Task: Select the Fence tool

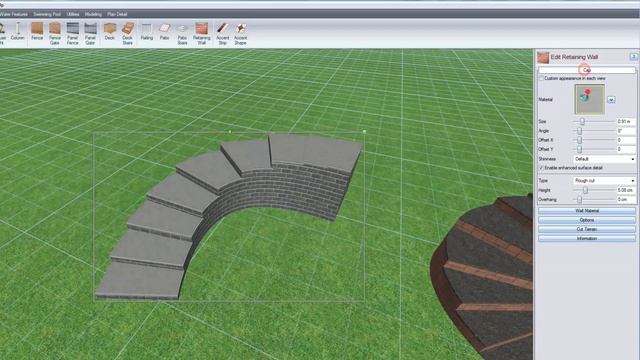Action: click(x=37, y=32)
